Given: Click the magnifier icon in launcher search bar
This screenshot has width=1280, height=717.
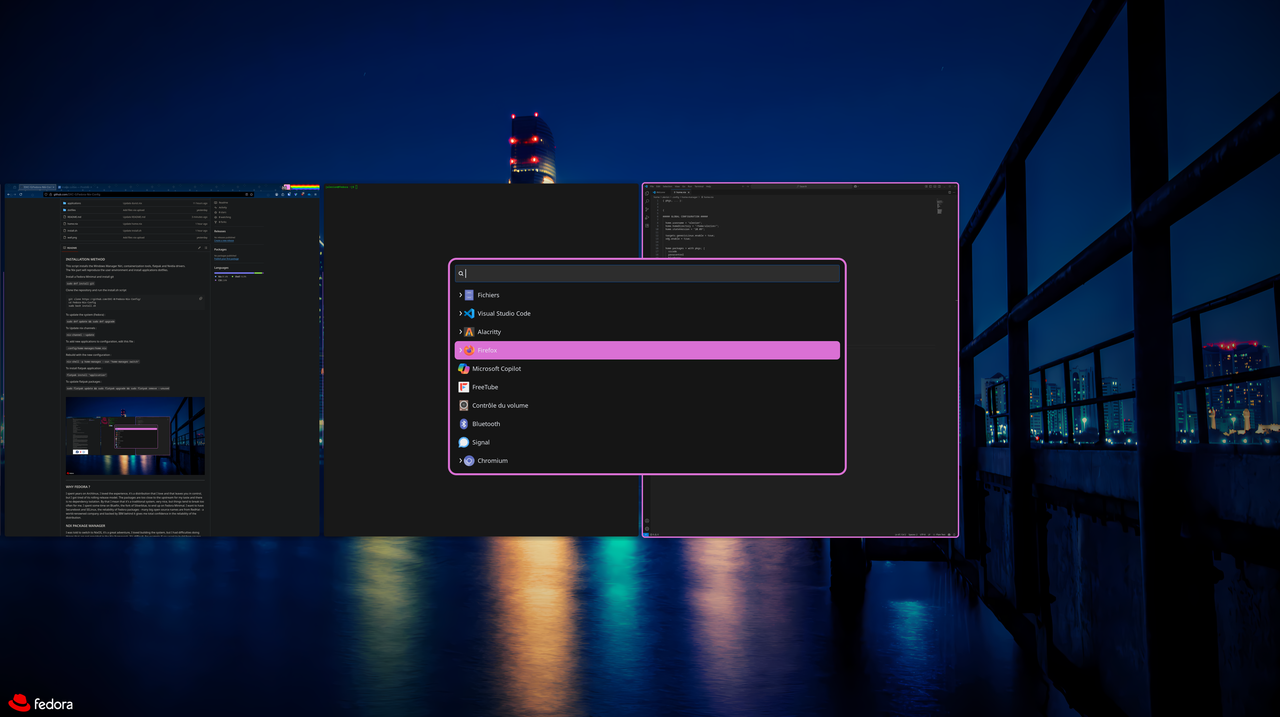Looking at the screenshot, I should [x=461, y=273].
